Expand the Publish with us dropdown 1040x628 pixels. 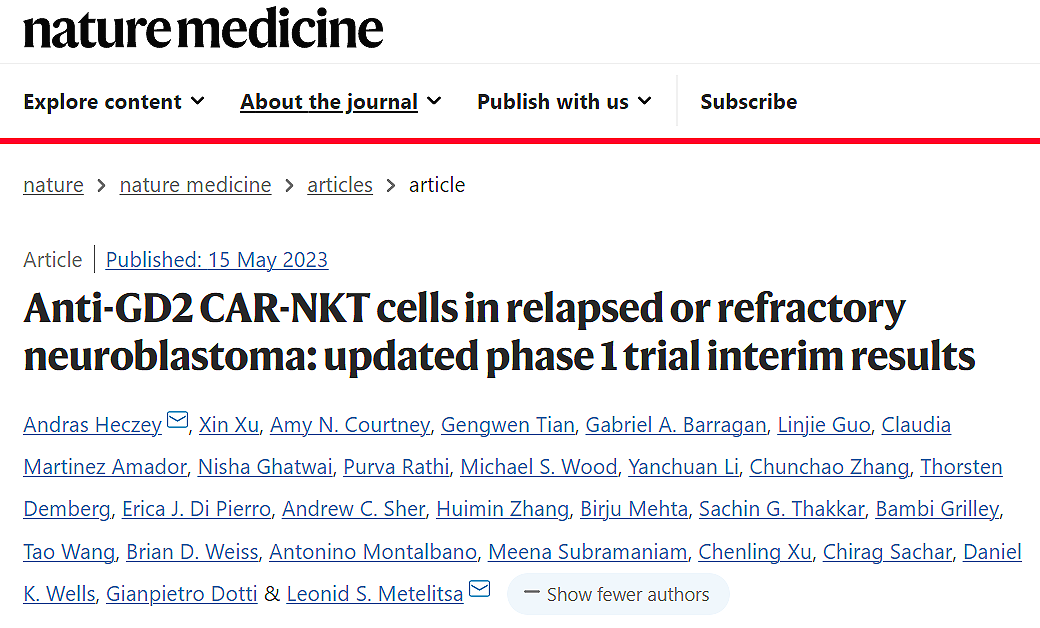(x=564, y=101)
